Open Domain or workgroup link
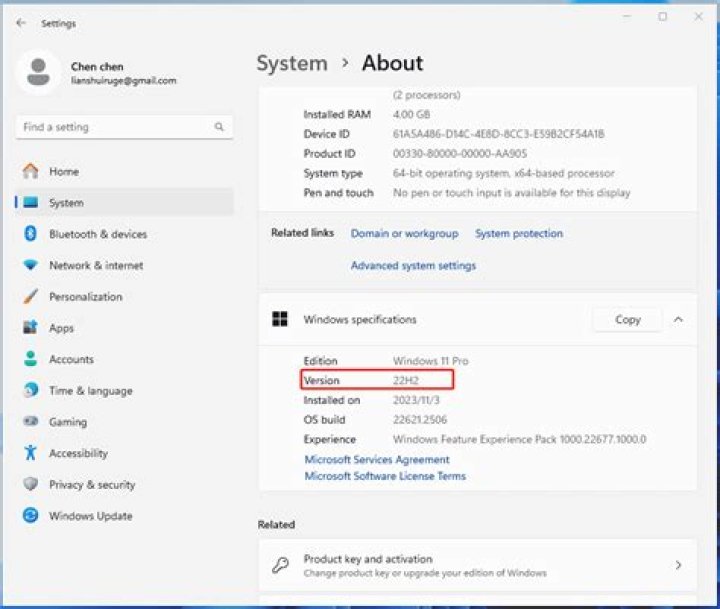Viewport: 720px width, 609px height. coord(404,233)
